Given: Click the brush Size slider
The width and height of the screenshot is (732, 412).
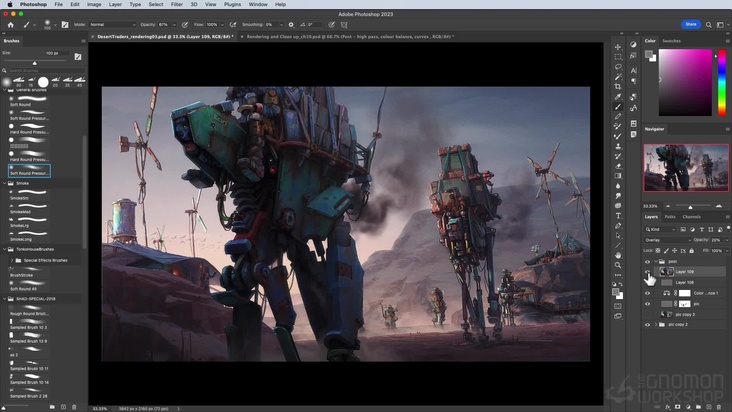Looking at the screenshot, I should [x=35, y=62].
